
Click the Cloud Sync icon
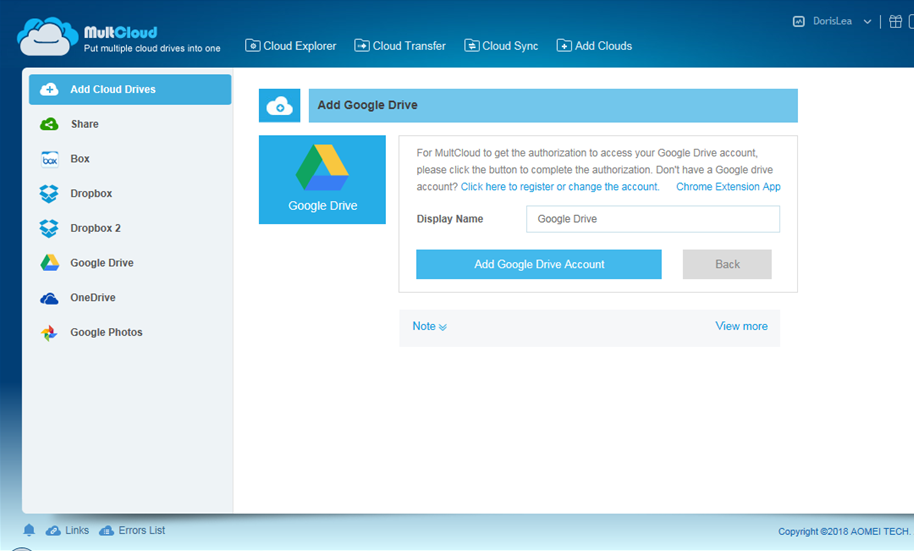pyautogui.click(x=472, y=45)
